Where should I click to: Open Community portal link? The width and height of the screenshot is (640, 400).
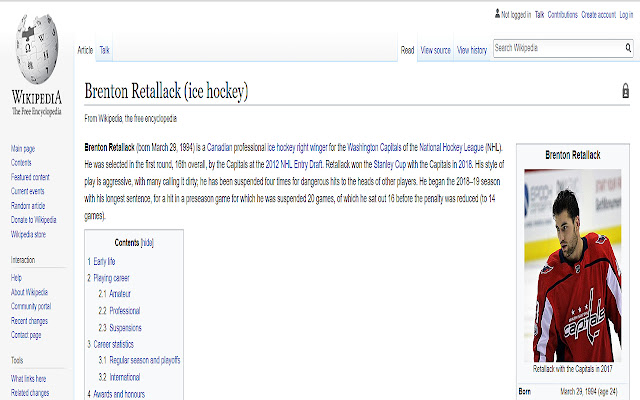(x=31, y=307)
